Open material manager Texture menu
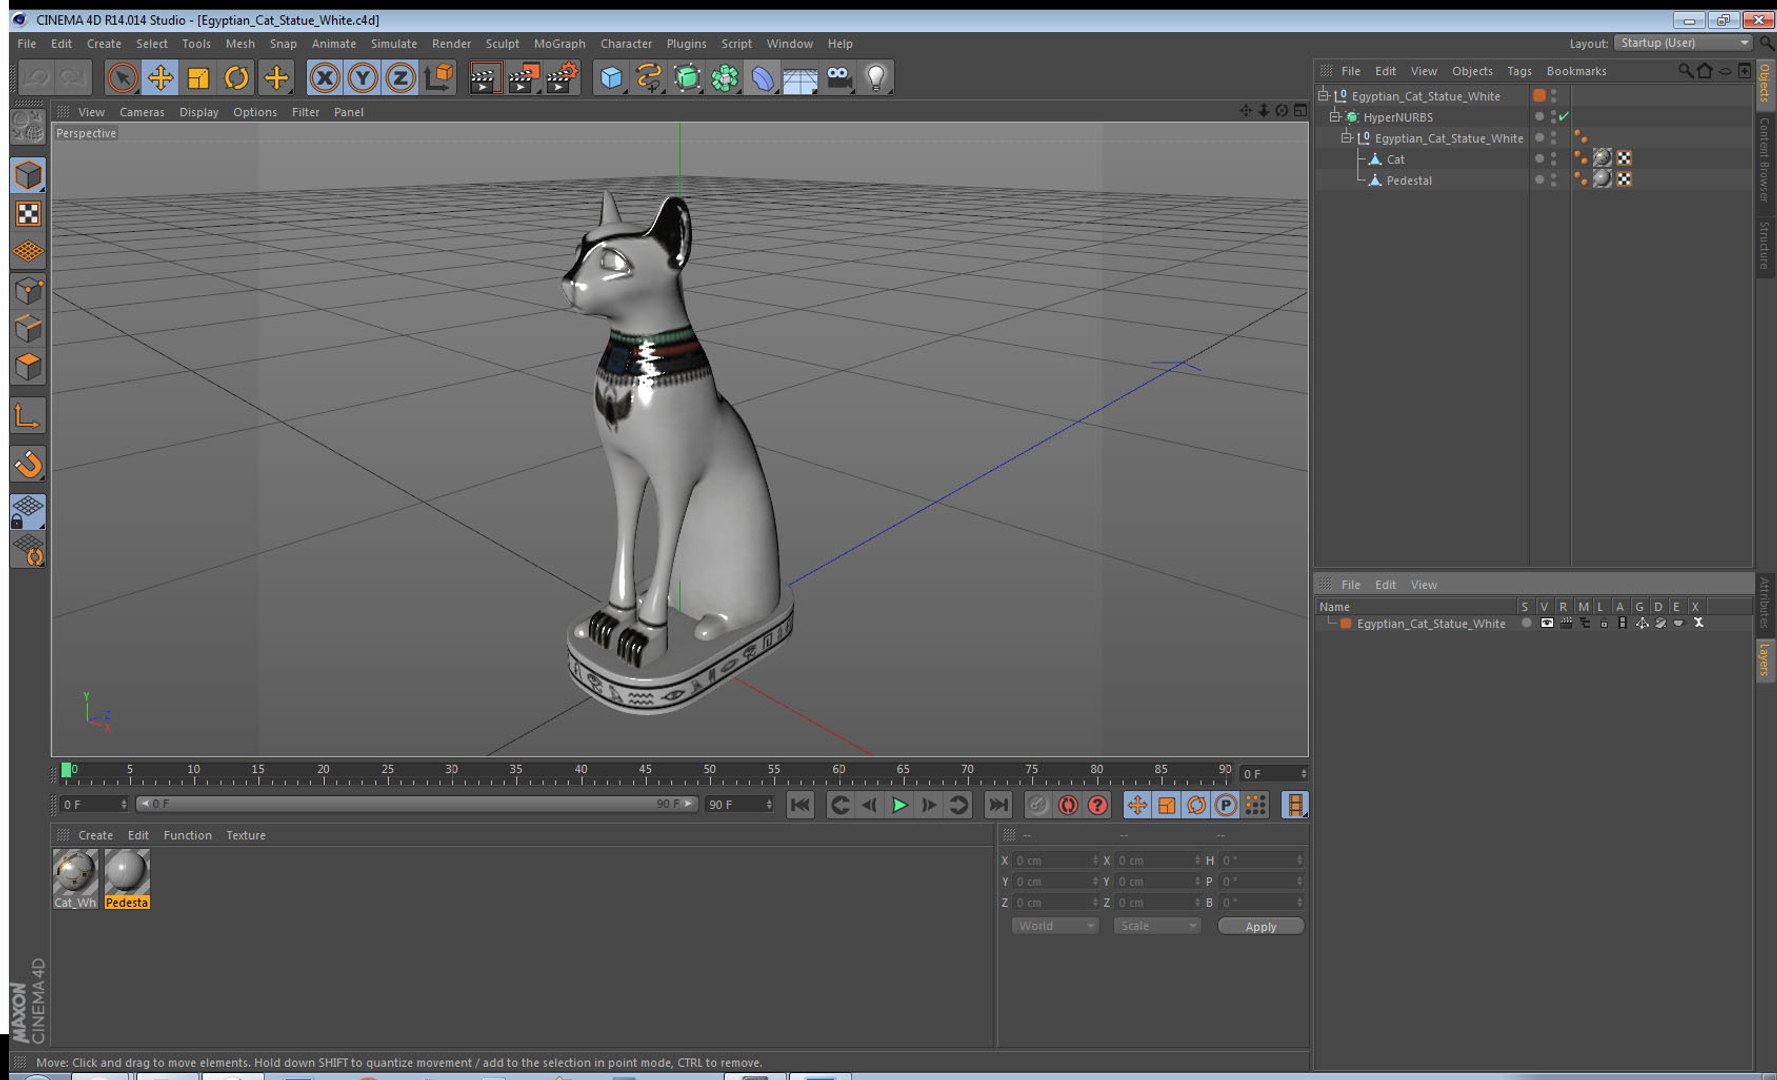This screenshot has height=1080, width=1777. [x=246, y=835]
